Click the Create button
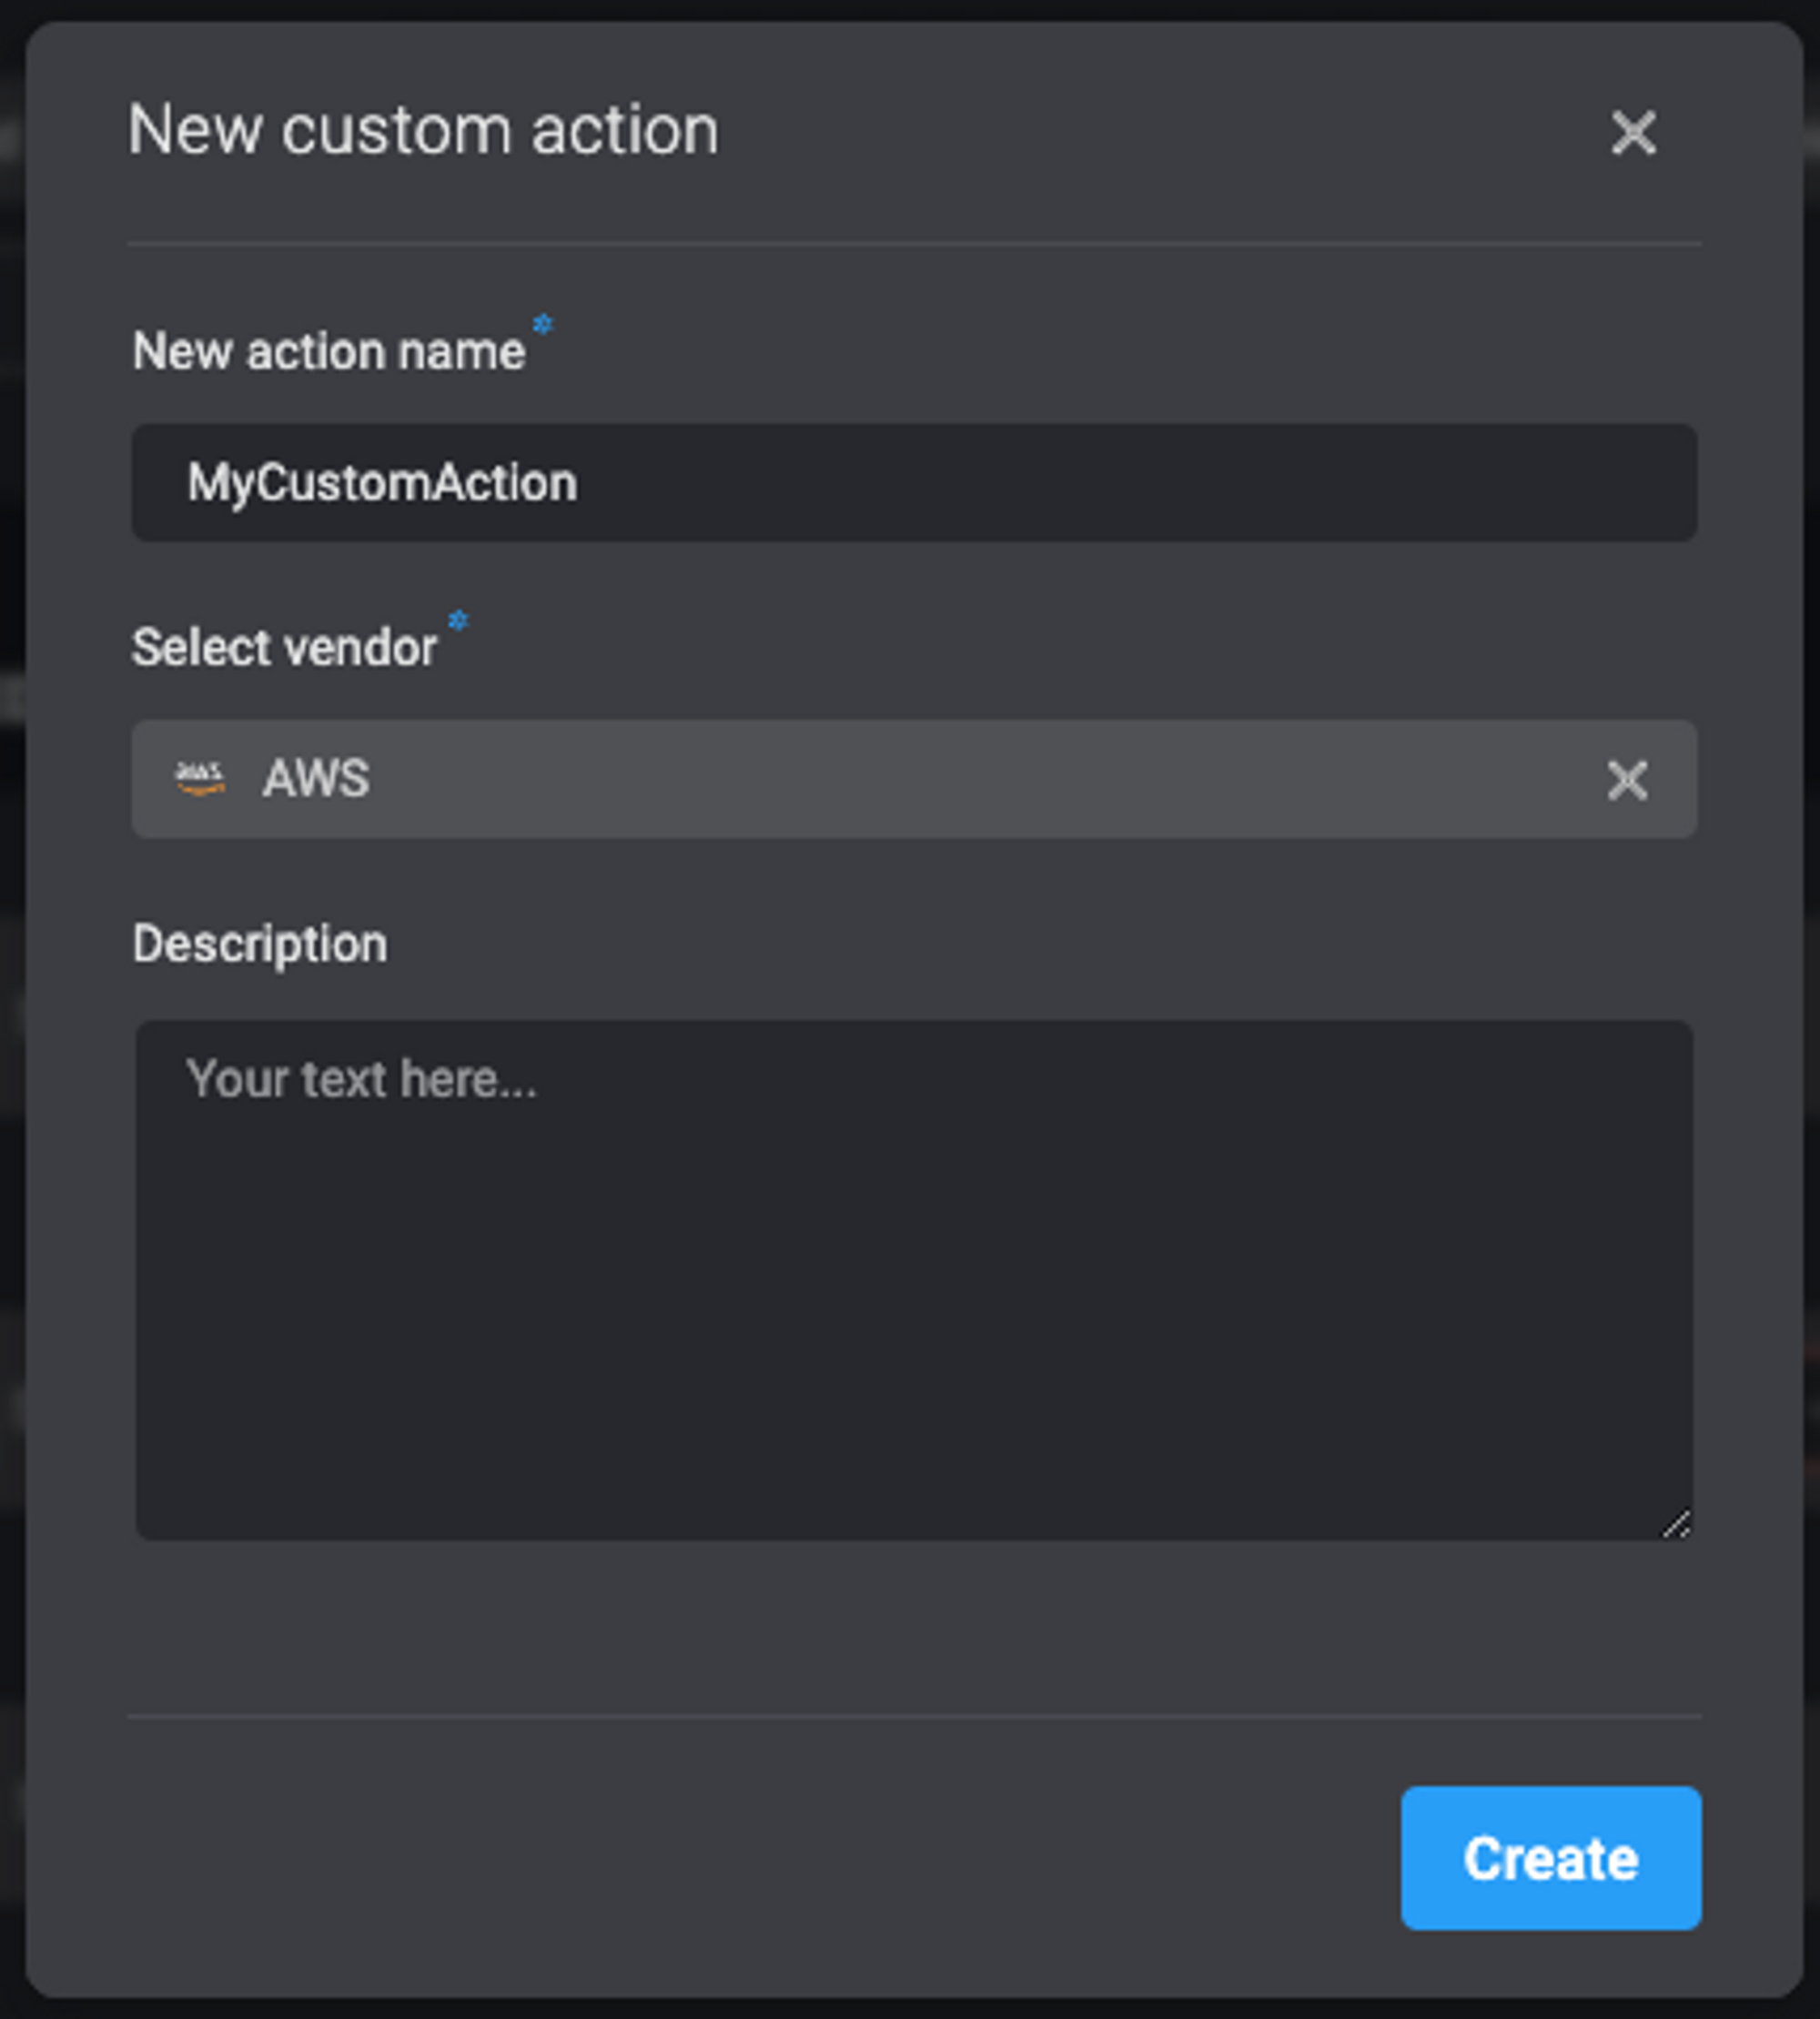 [x=1551, y=1858]
